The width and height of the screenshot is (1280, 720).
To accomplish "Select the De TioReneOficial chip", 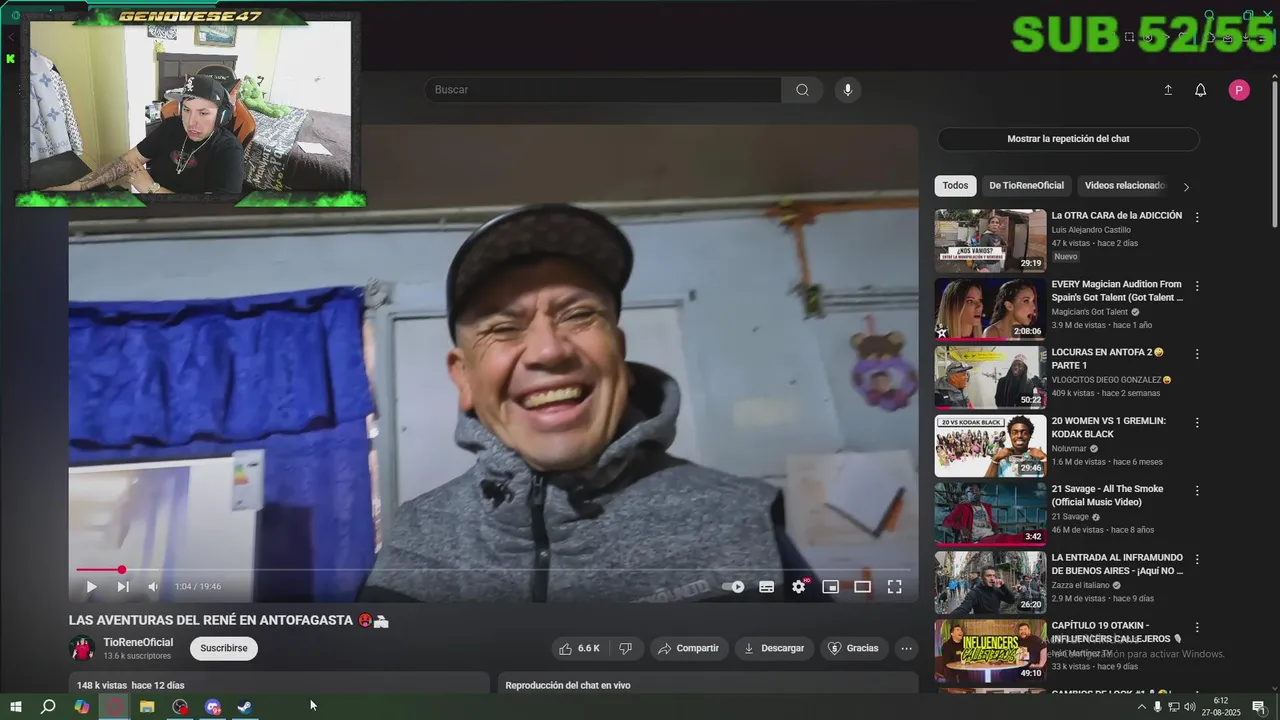I will [x=1026, y=185].
